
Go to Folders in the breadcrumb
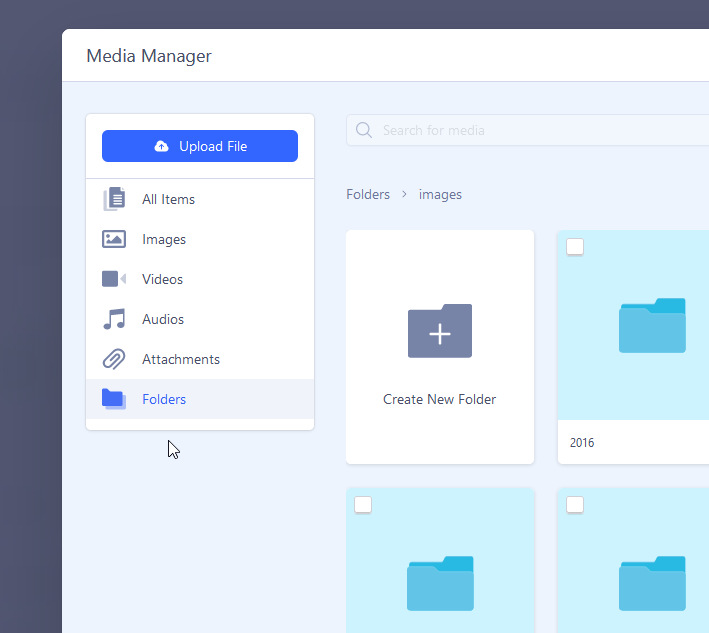[x=368, y=194]
